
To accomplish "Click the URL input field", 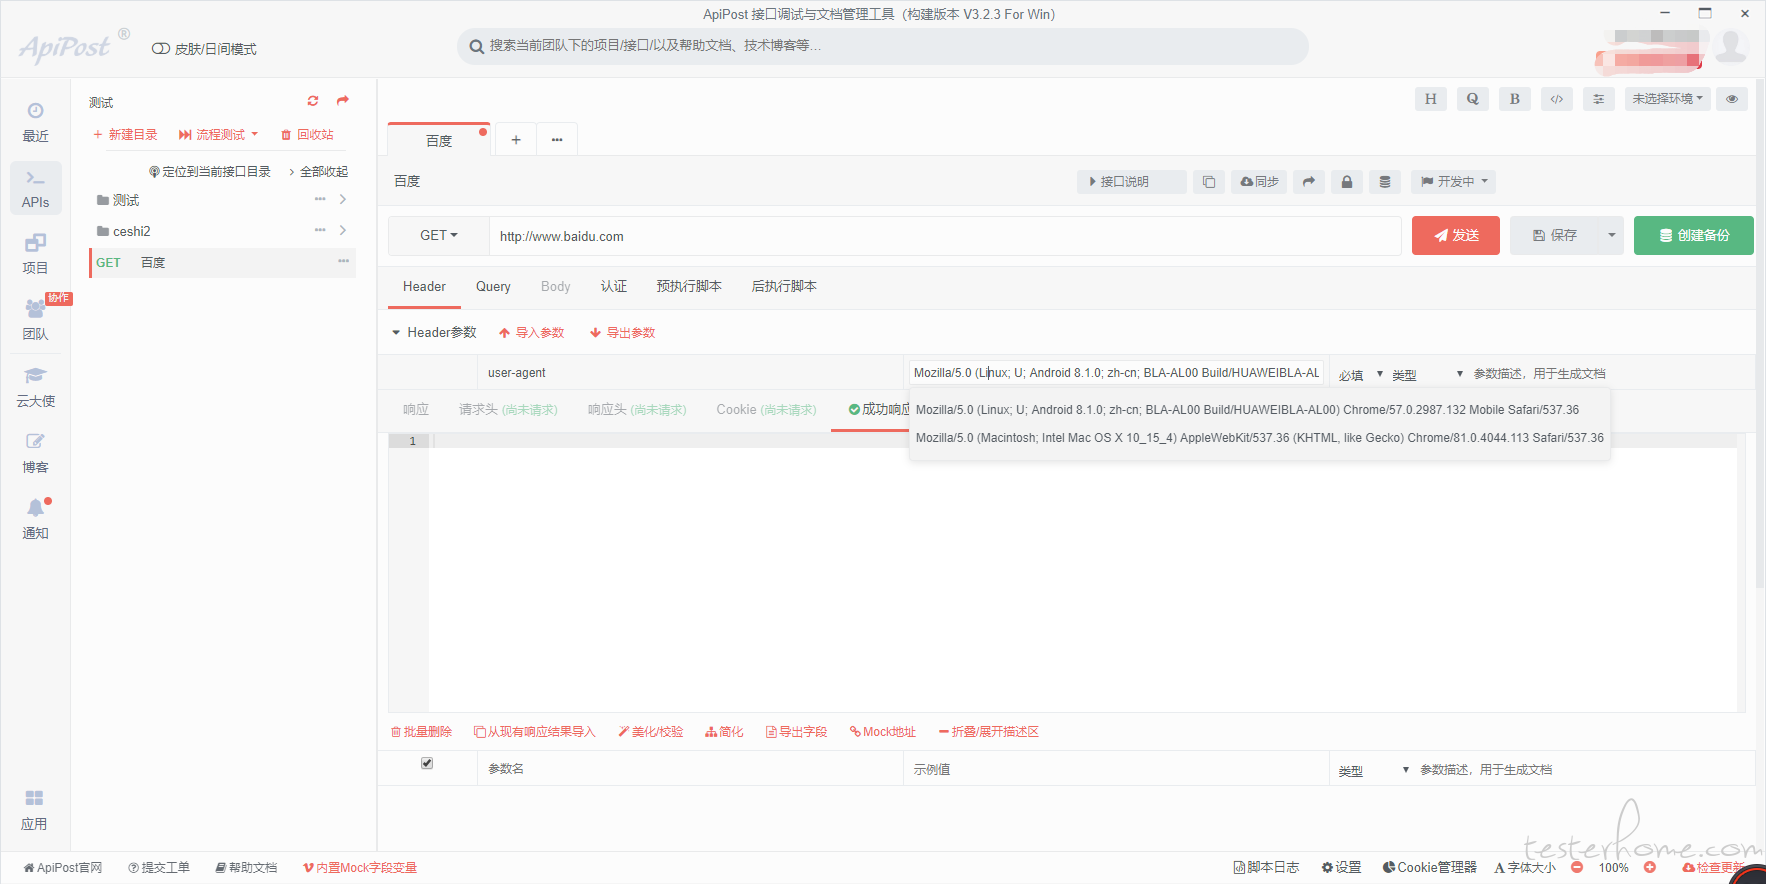I will (x=945, y=236).
